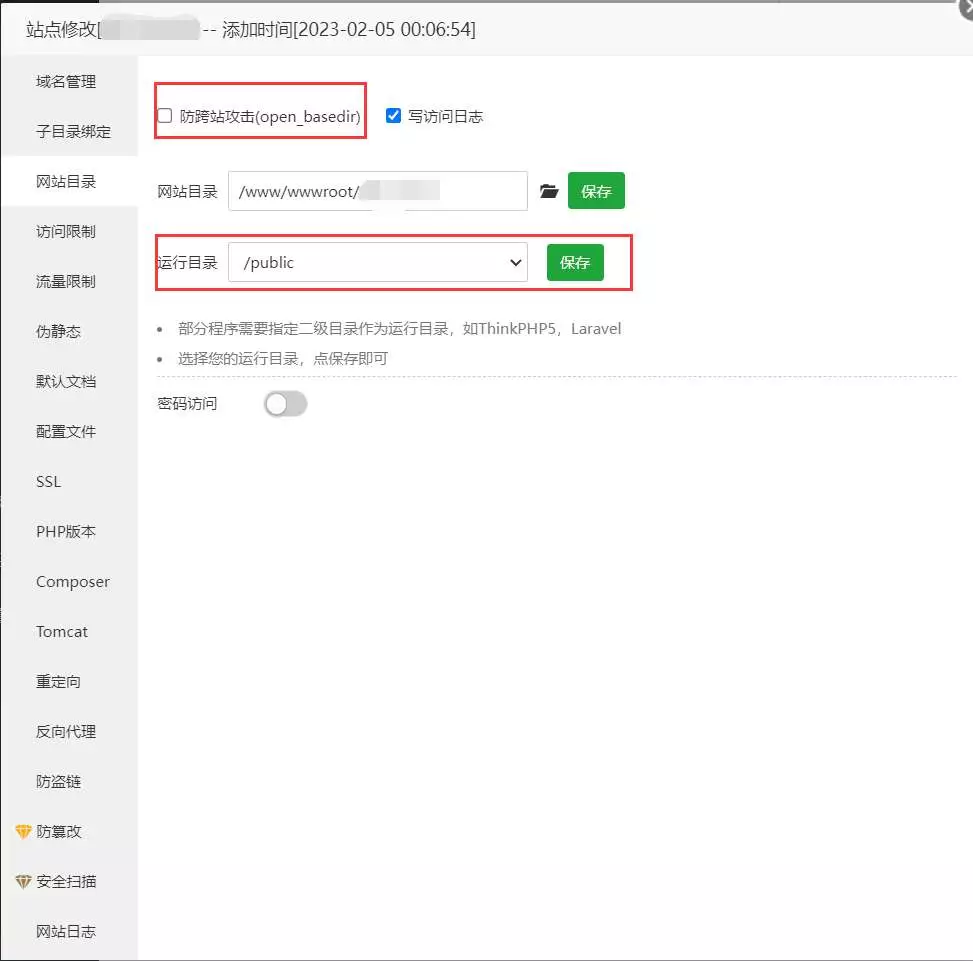Click the folder browse icon beside site path
This screenshot has height=961, width=973.
548,191
